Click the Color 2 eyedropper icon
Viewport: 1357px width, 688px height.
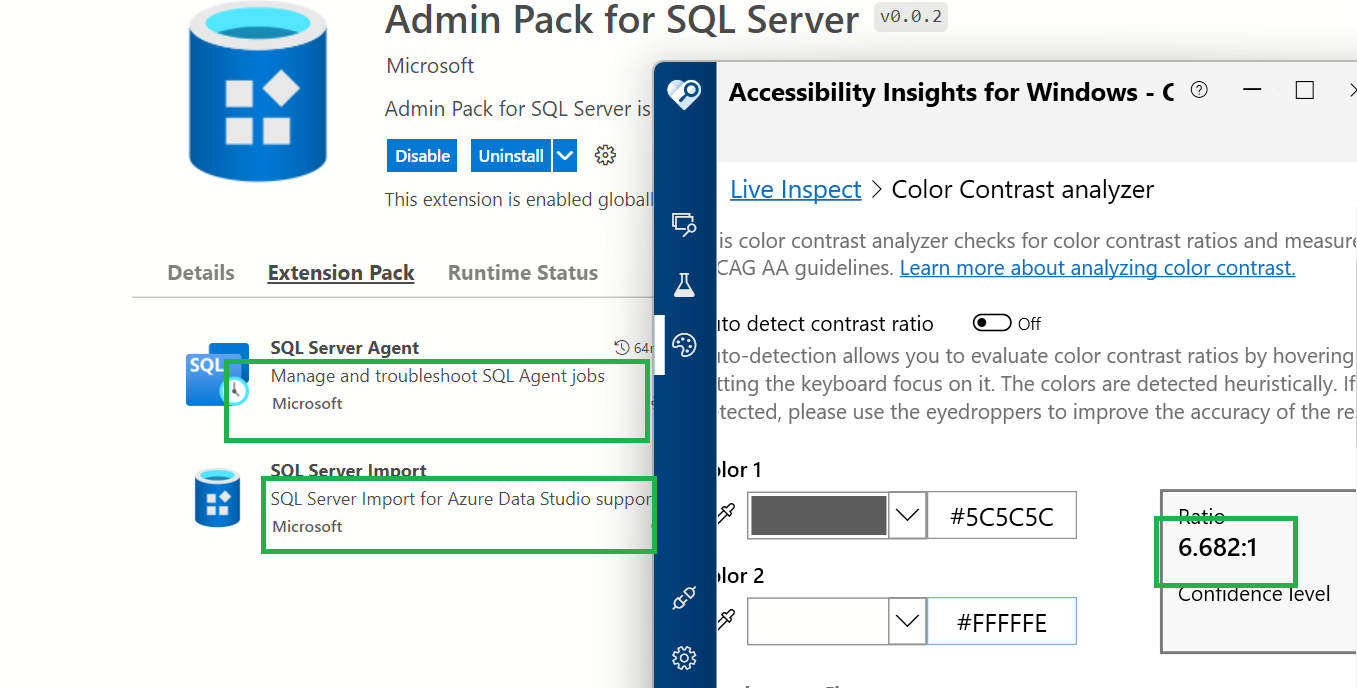click(x=727, y=618)
